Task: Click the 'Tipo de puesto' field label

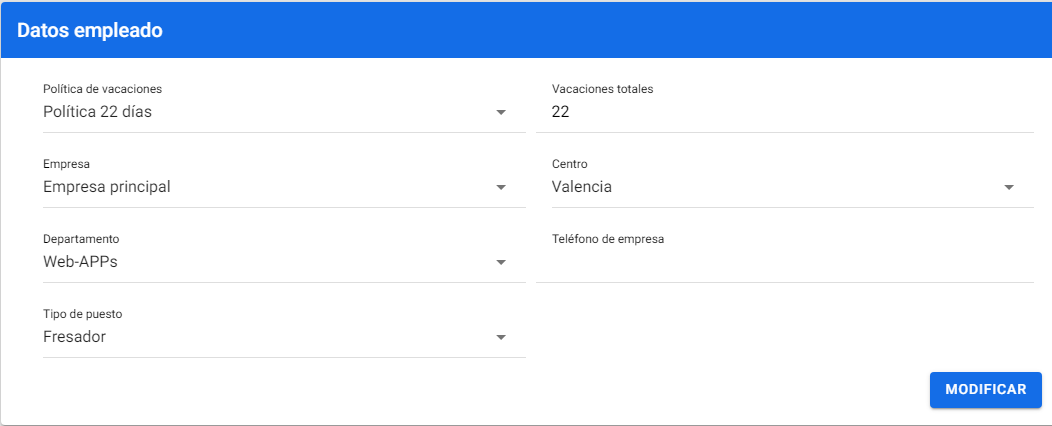Action: [x=83, y=314]
